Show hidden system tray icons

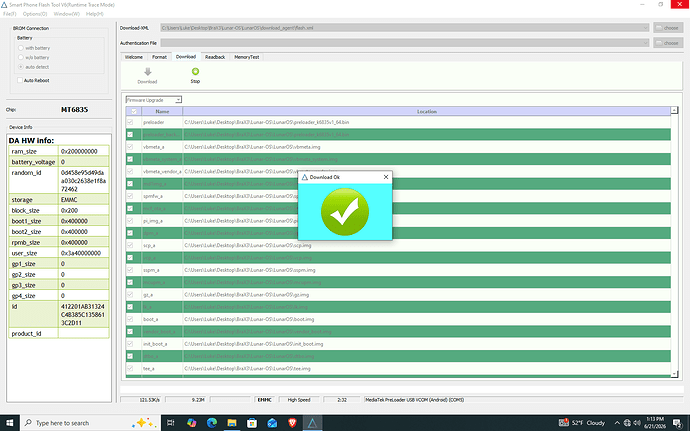point(617,423)
